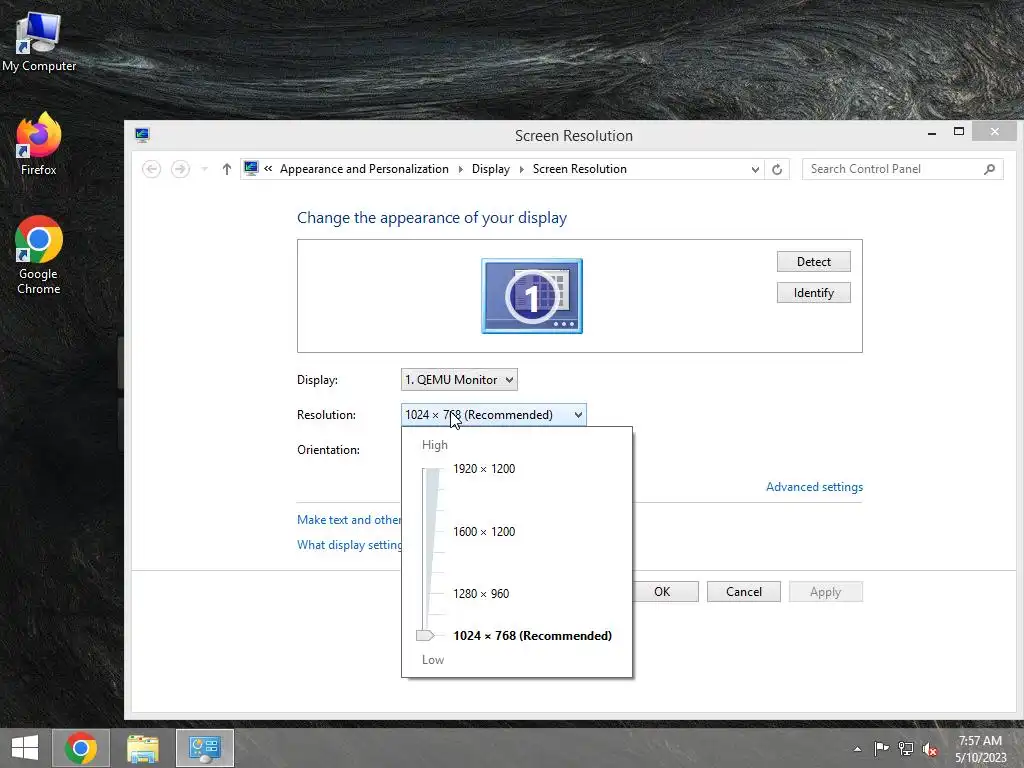
Task: Open Google Chrome desktop shortcut
Action: 39,255
